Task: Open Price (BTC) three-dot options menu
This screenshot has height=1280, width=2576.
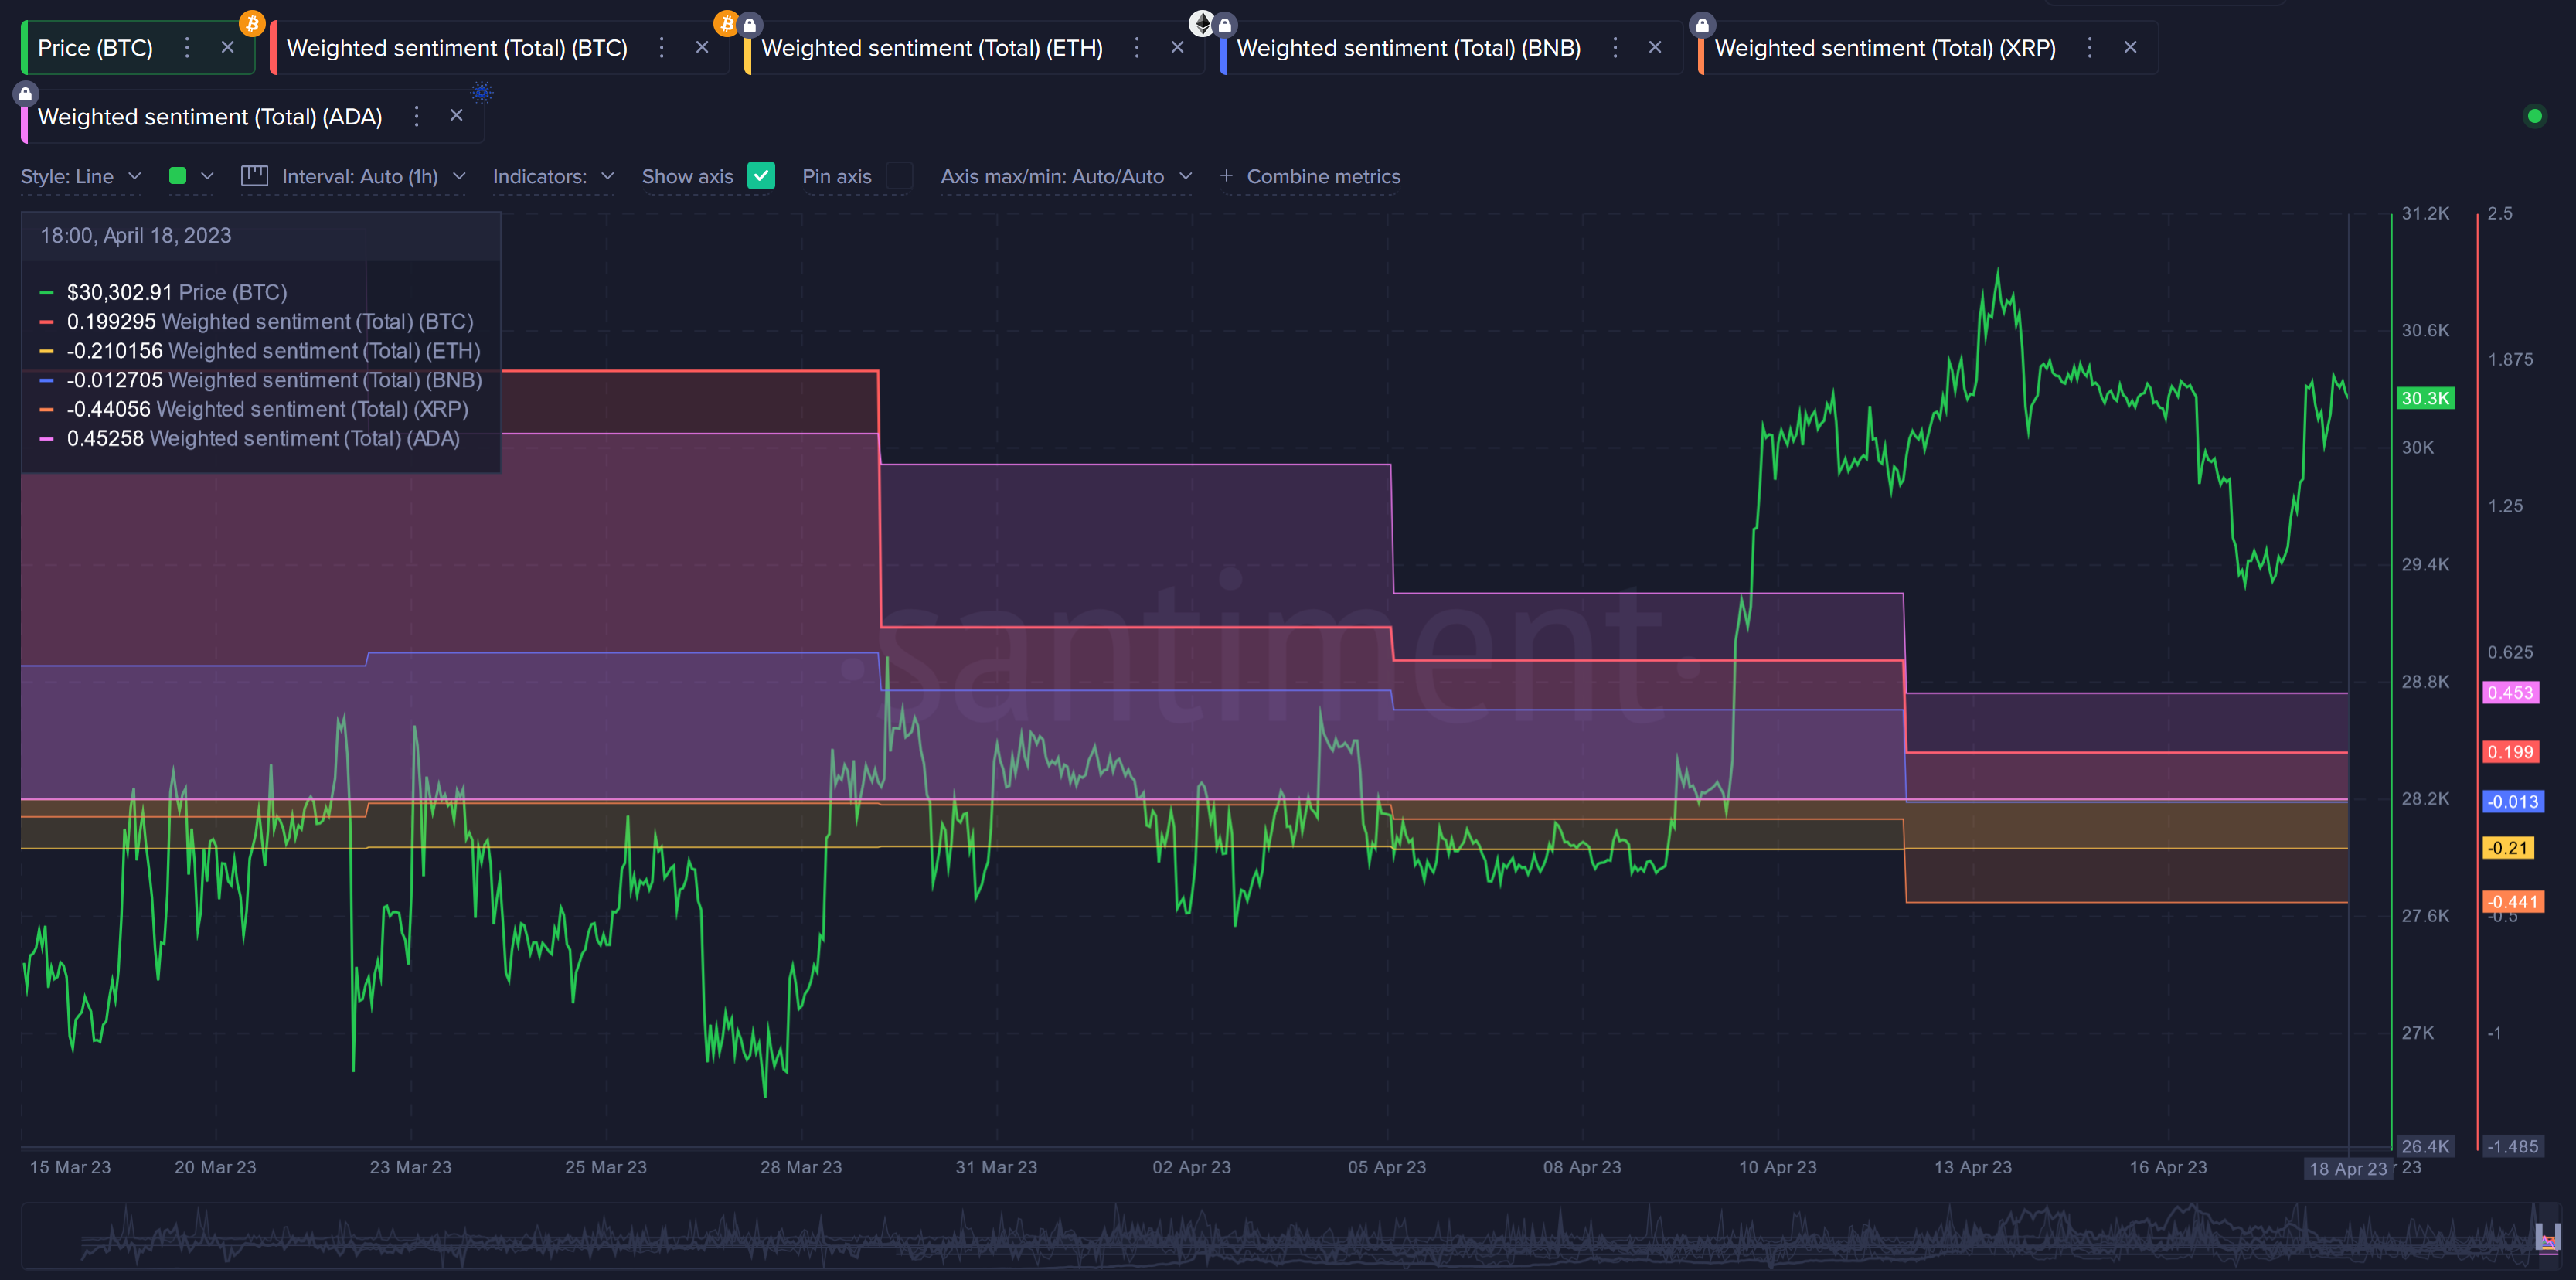Action: 187,47
